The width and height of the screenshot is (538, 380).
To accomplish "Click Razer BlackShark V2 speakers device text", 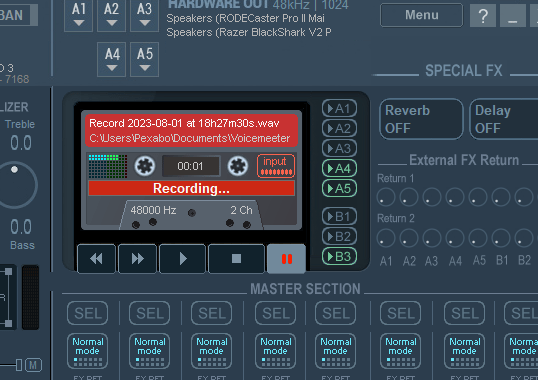I will 249,32.
